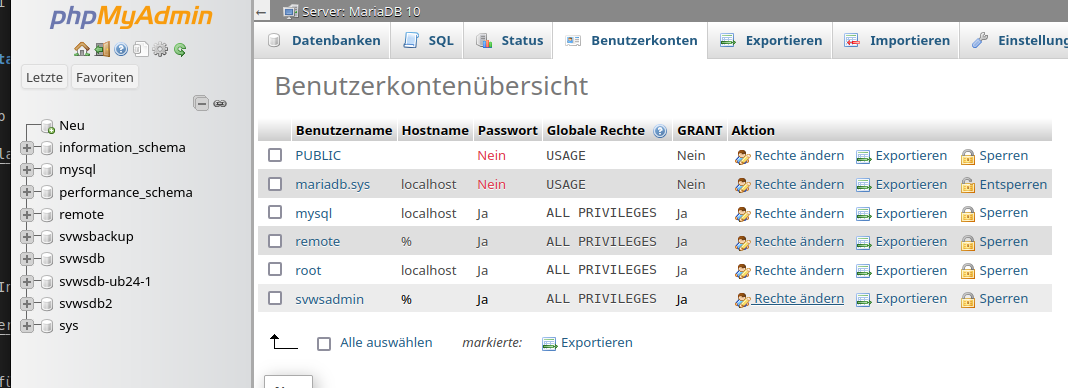Expand the sys database node
This screenshot has width=1068, height=388.
27,326
